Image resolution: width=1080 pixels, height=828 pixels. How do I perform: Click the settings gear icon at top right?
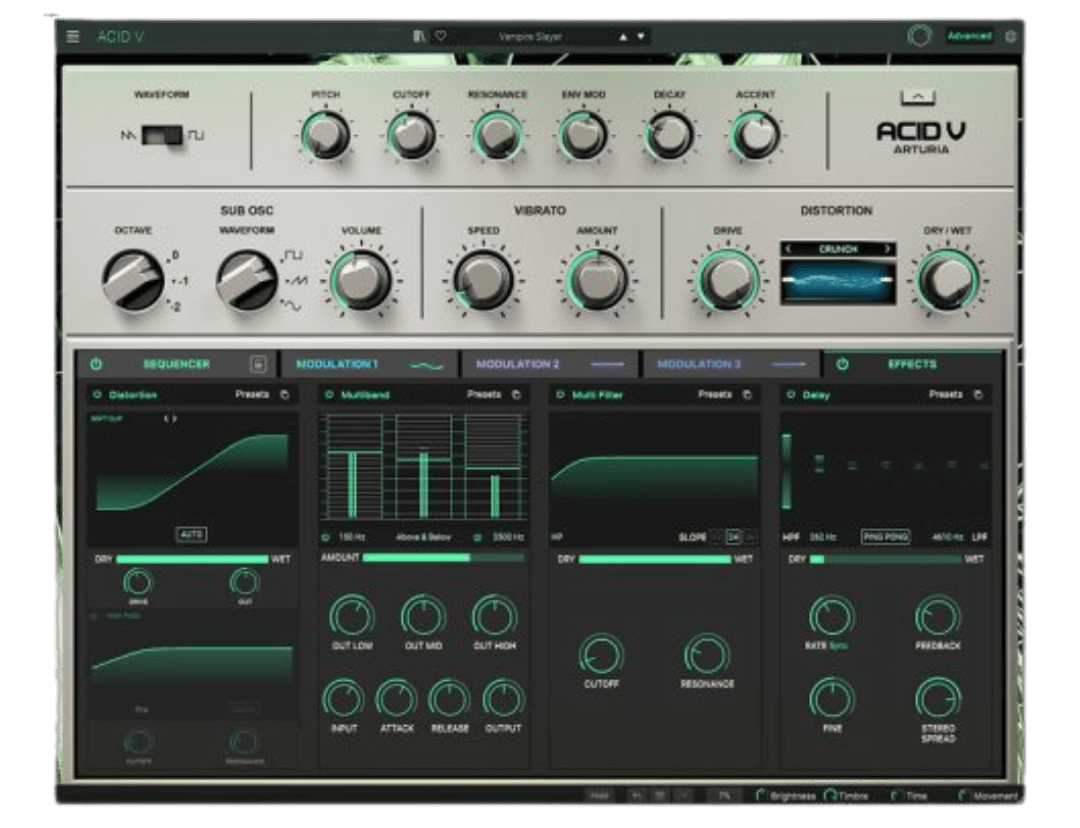(1010, 37)
